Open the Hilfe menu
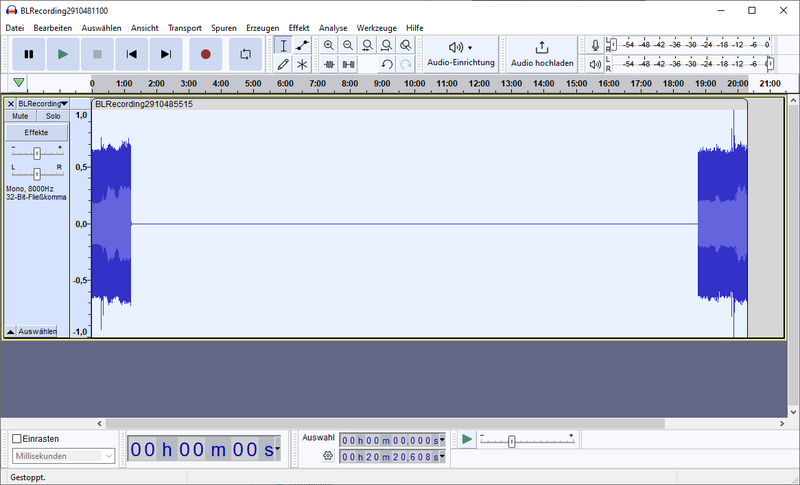This screenshot has width=800, height=485. (x=414, y=28)
